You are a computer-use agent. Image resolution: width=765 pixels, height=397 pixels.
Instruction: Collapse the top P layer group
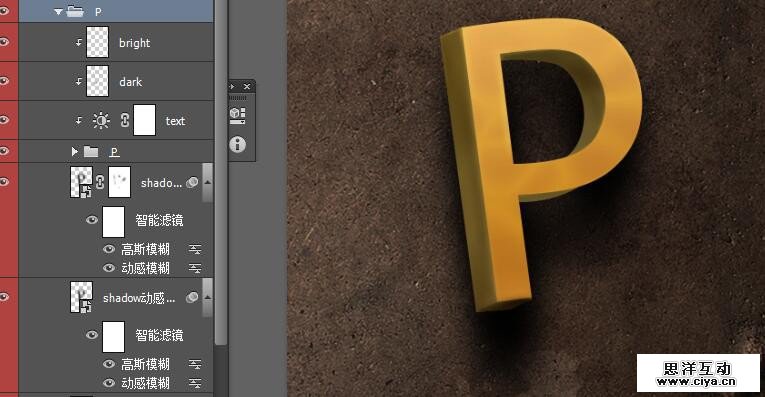point(59,12)
